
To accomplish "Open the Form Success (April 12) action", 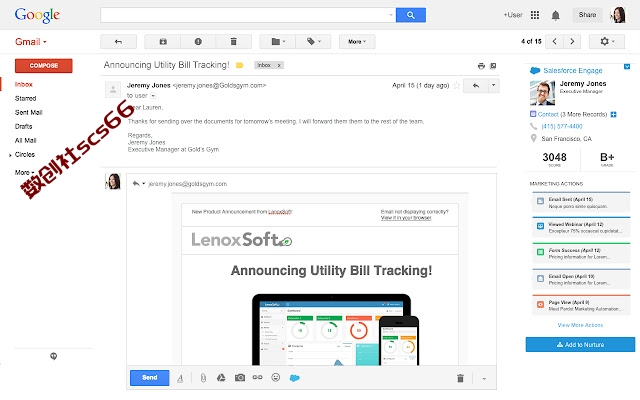I will [x=581, y=253].
